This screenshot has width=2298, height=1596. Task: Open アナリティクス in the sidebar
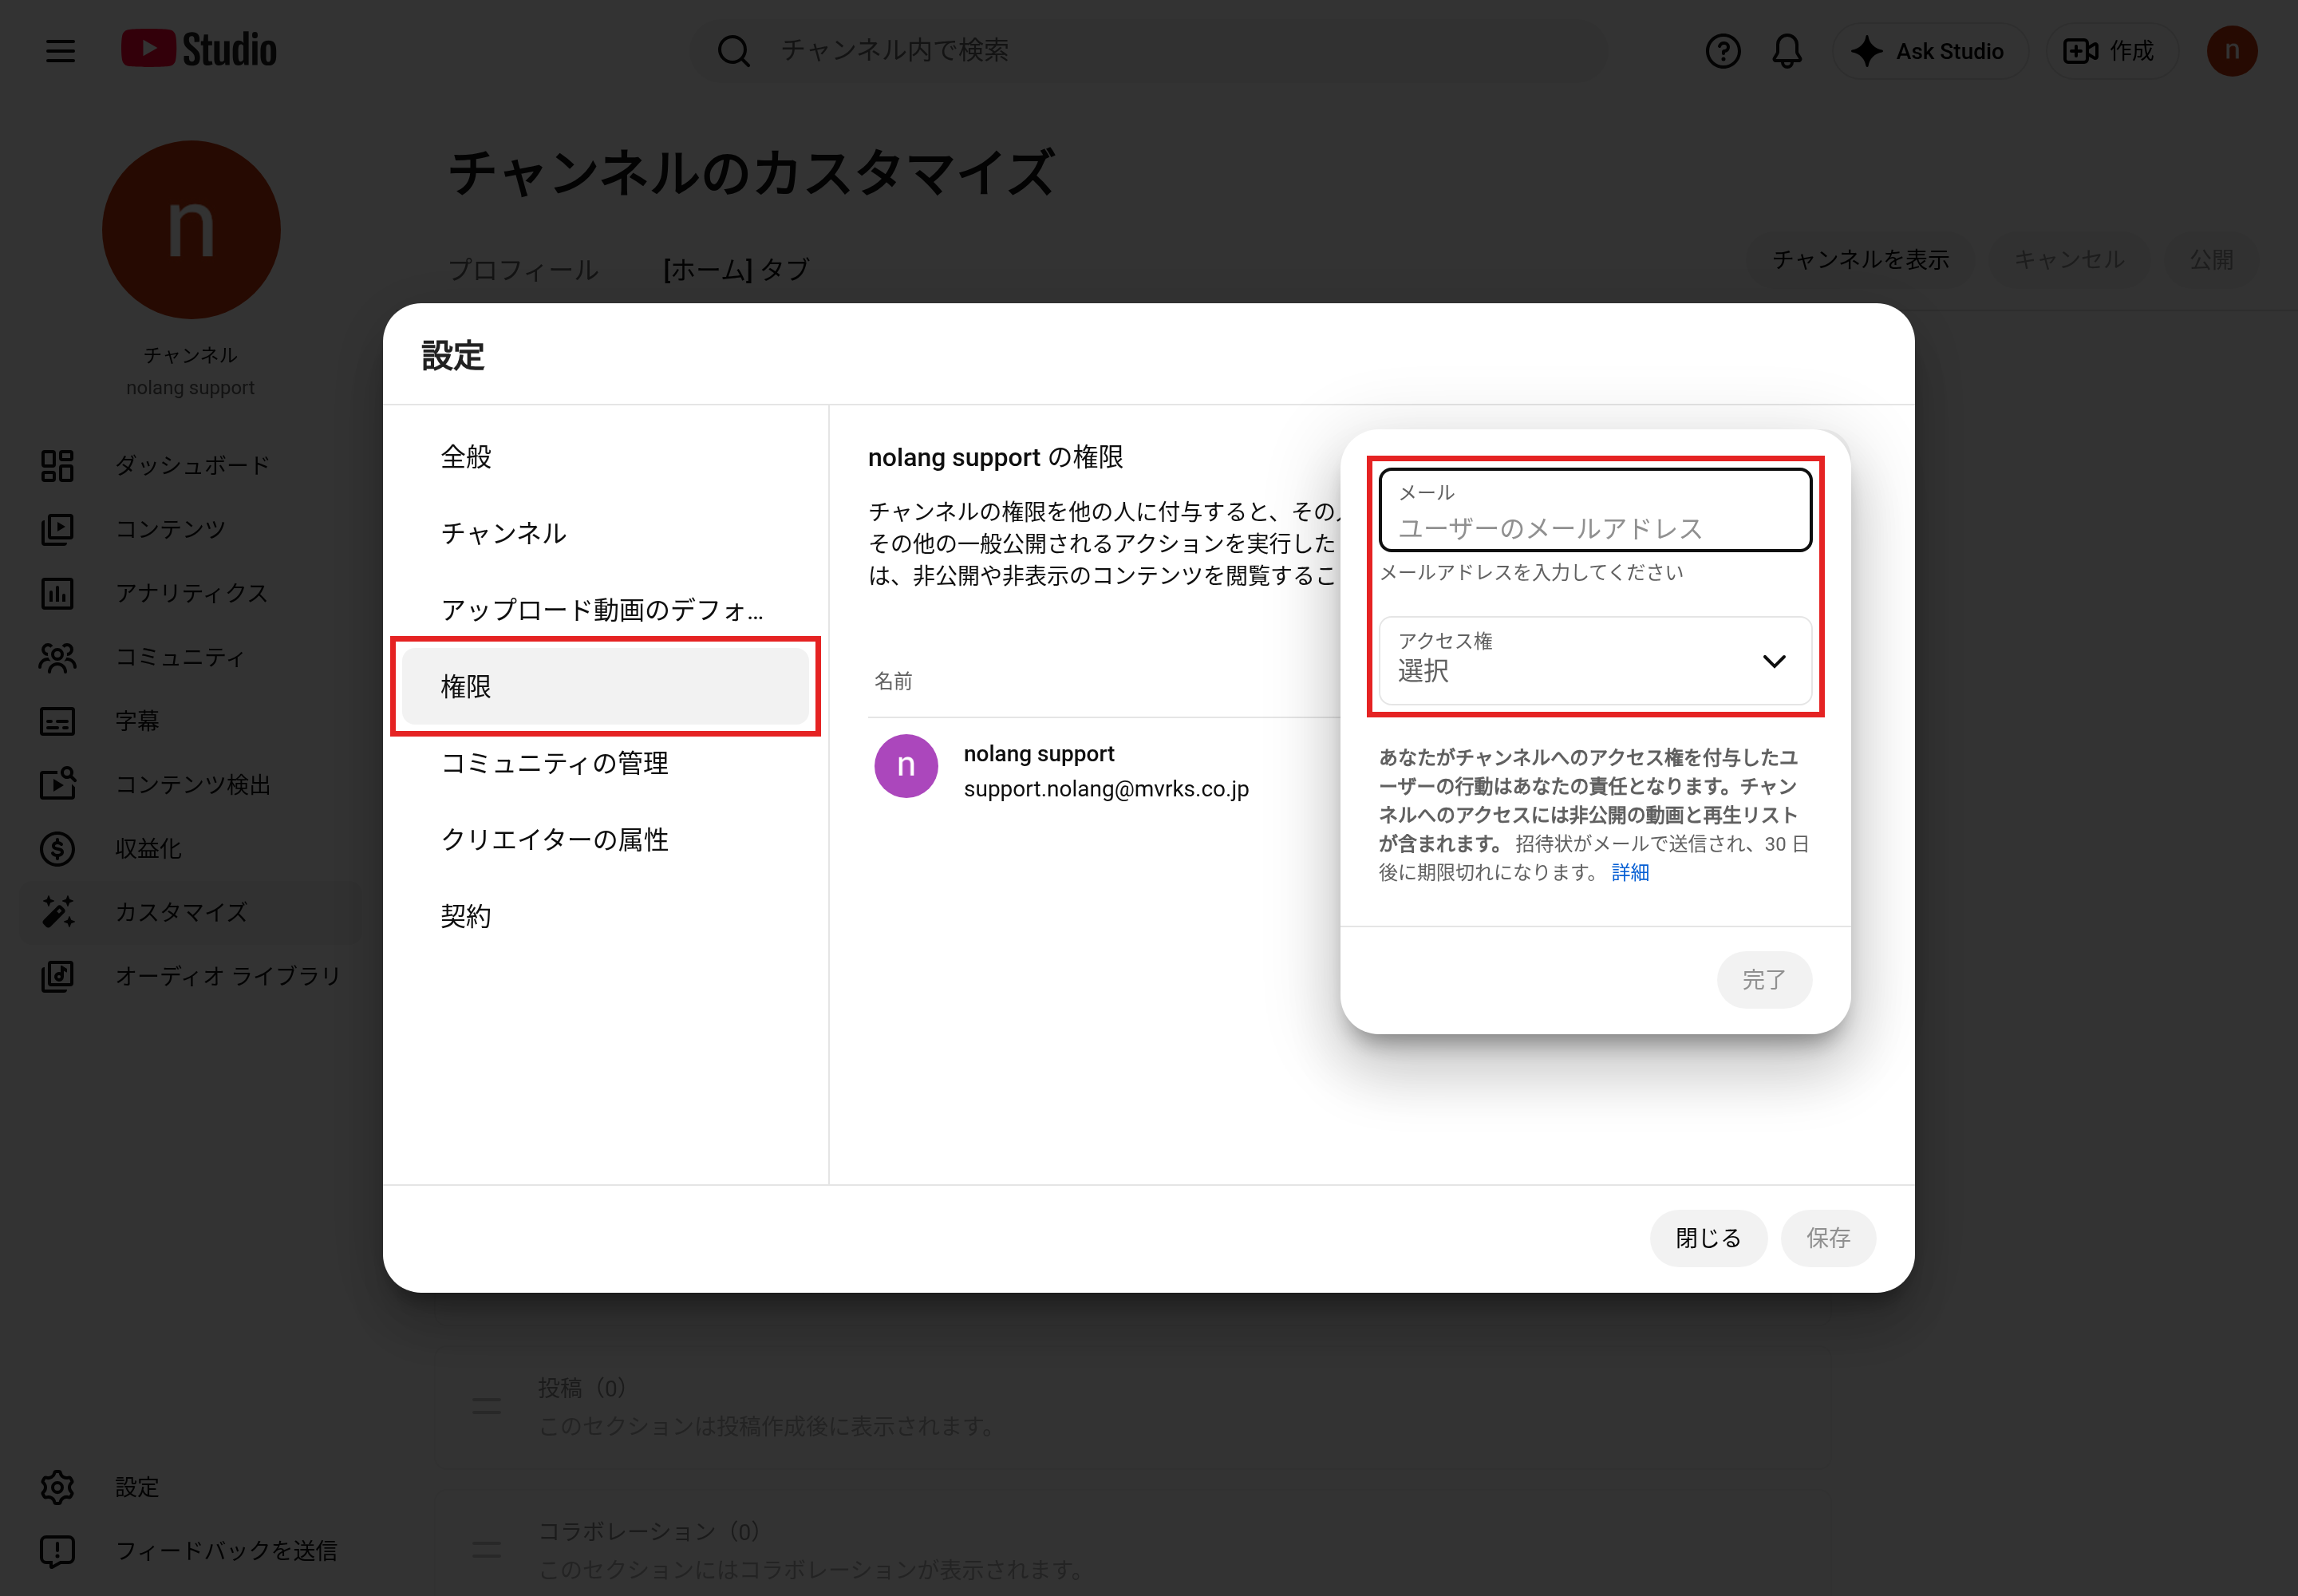(x=190, y=593)
